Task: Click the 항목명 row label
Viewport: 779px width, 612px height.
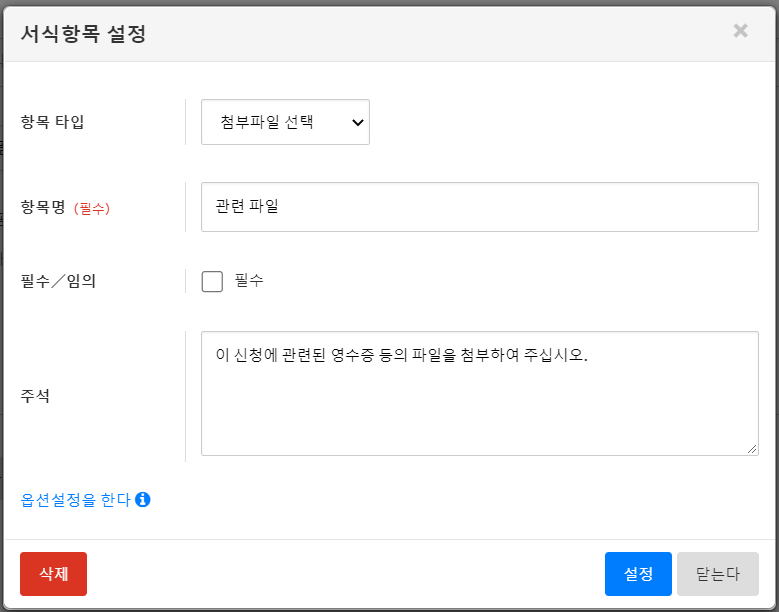Action: pos(43,207)
